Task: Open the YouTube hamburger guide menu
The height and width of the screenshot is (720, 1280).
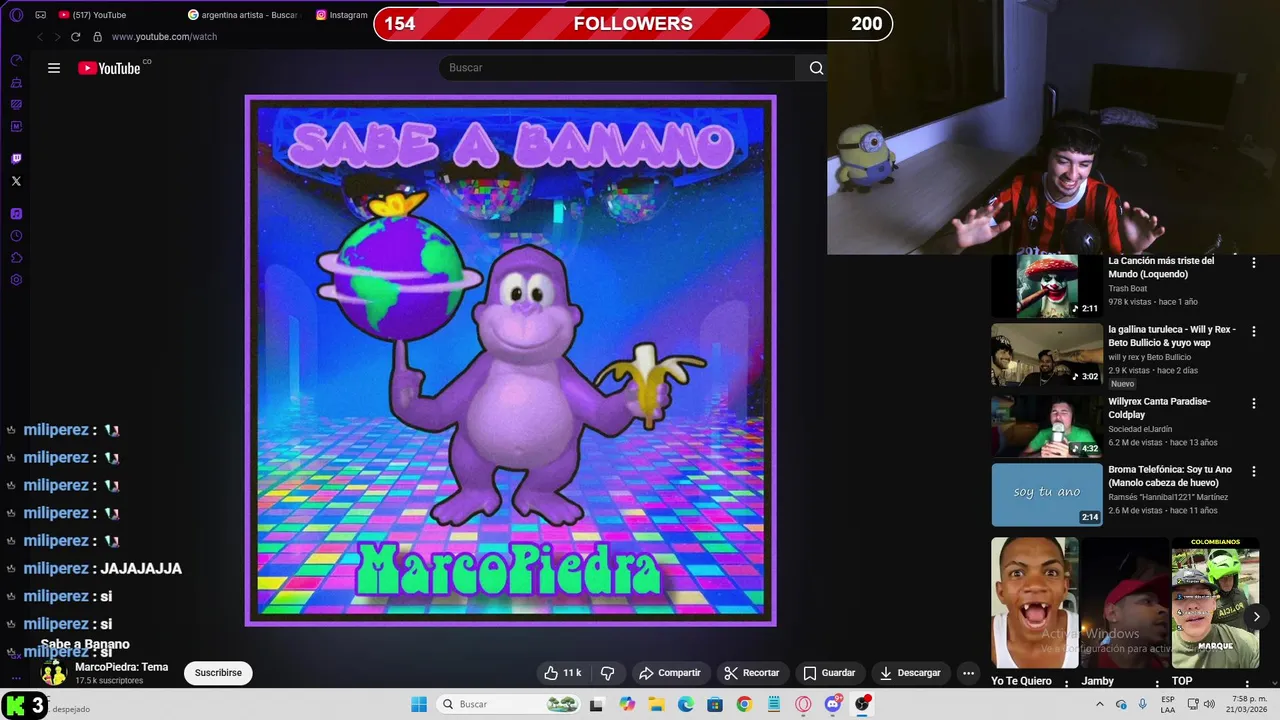Action: (54, 68)
